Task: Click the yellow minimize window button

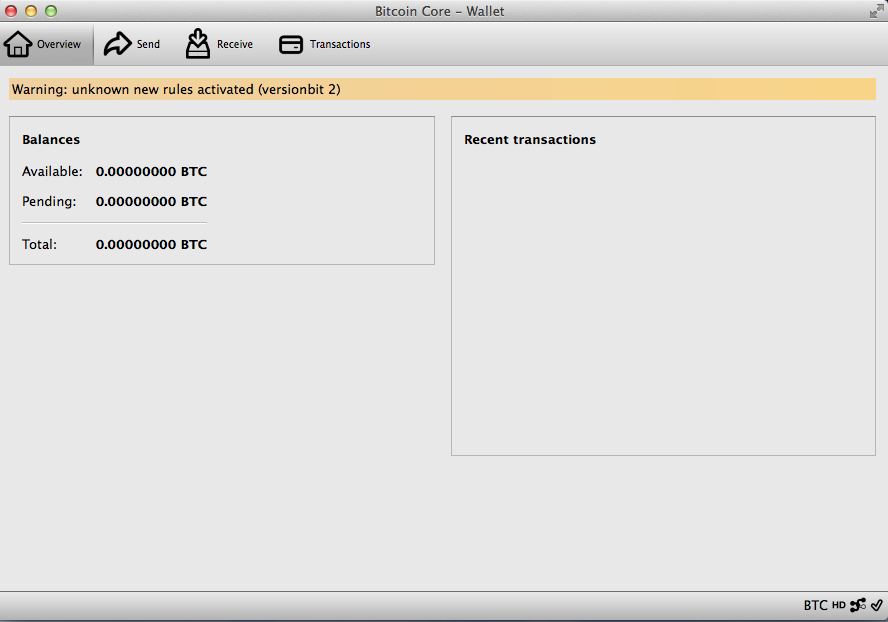Action: pyautogui.click(x=31, y=11)
